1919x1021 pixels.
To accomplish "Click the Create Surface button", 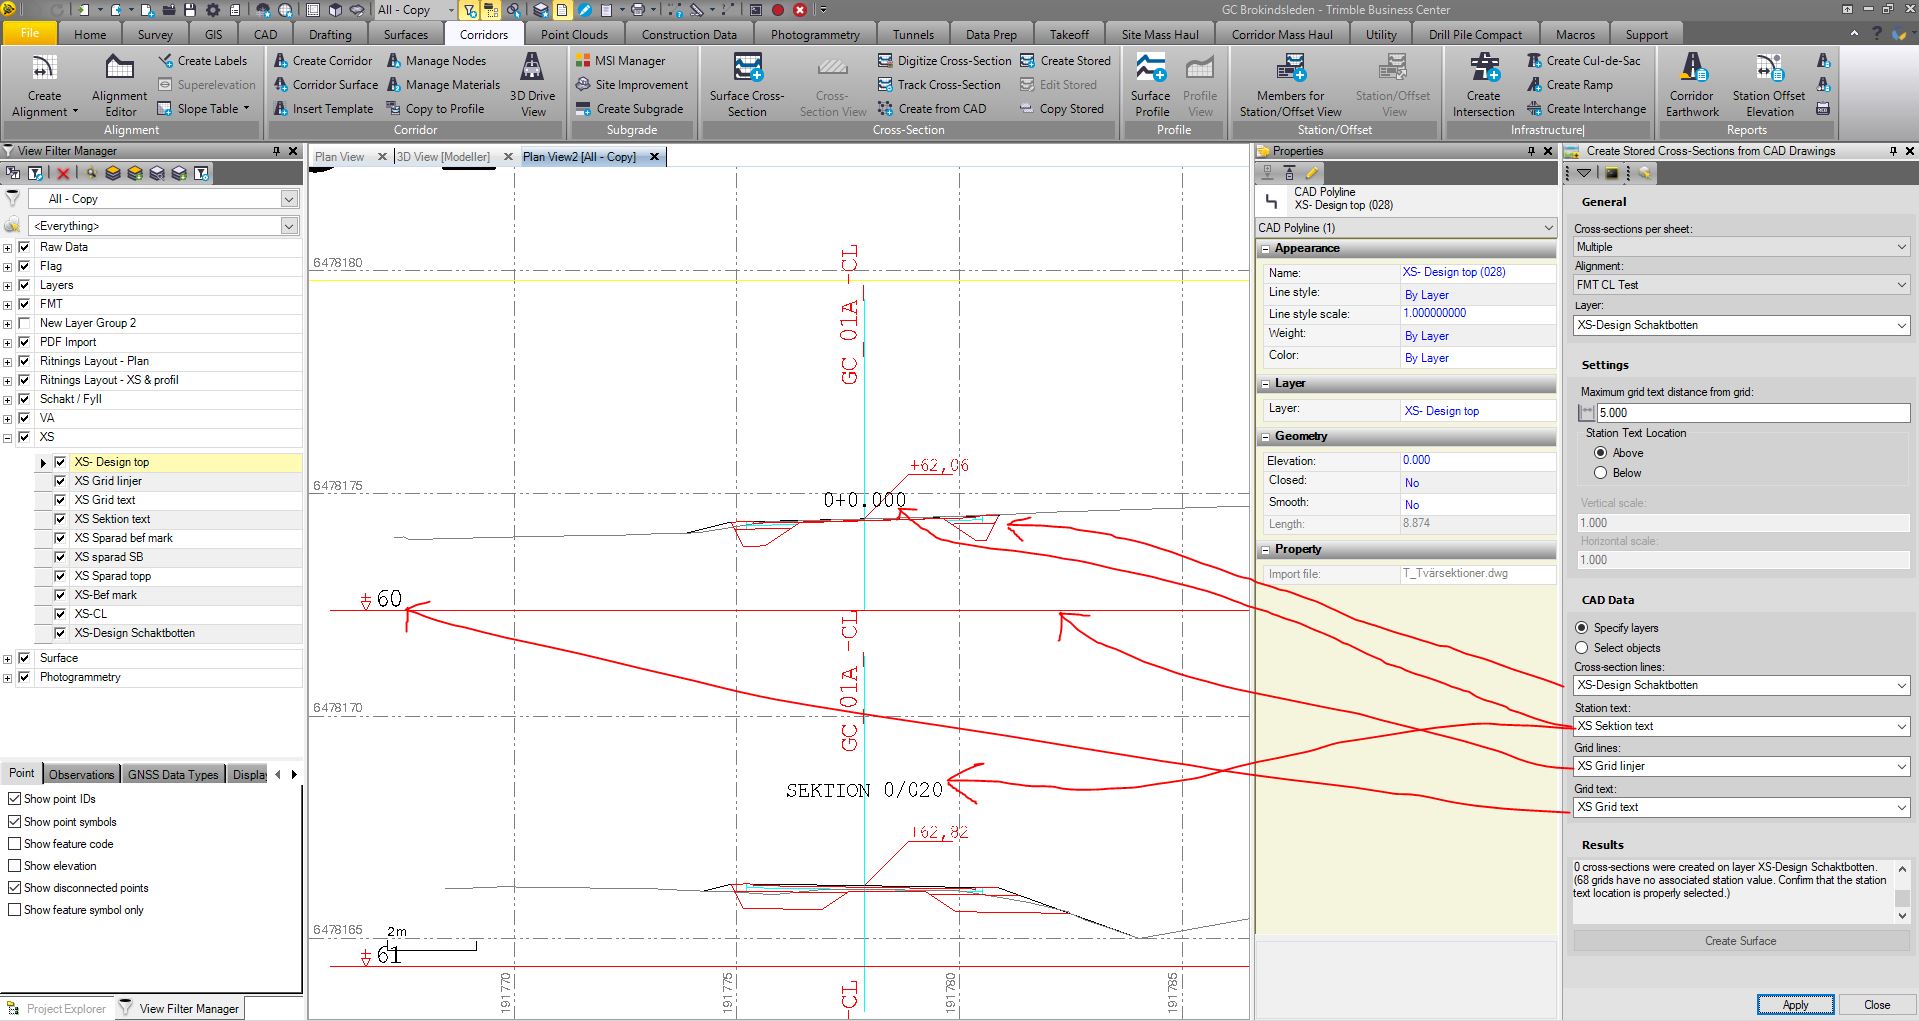I will pos(1739,940).
